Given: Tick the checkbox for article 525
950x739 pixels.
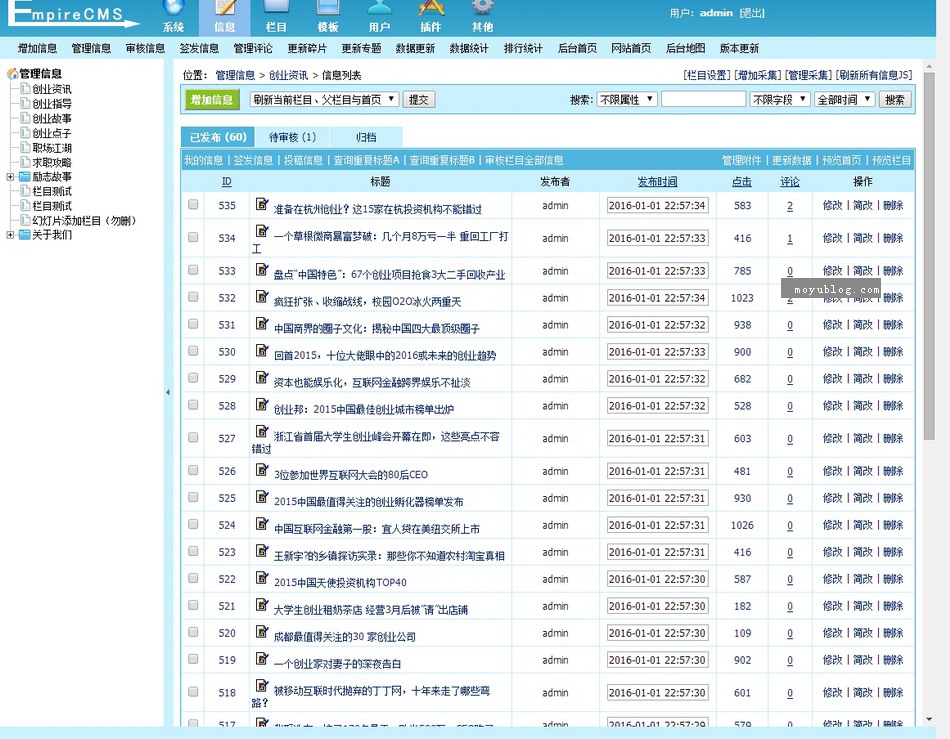Looking at the screenshot, I should point(193,497).
